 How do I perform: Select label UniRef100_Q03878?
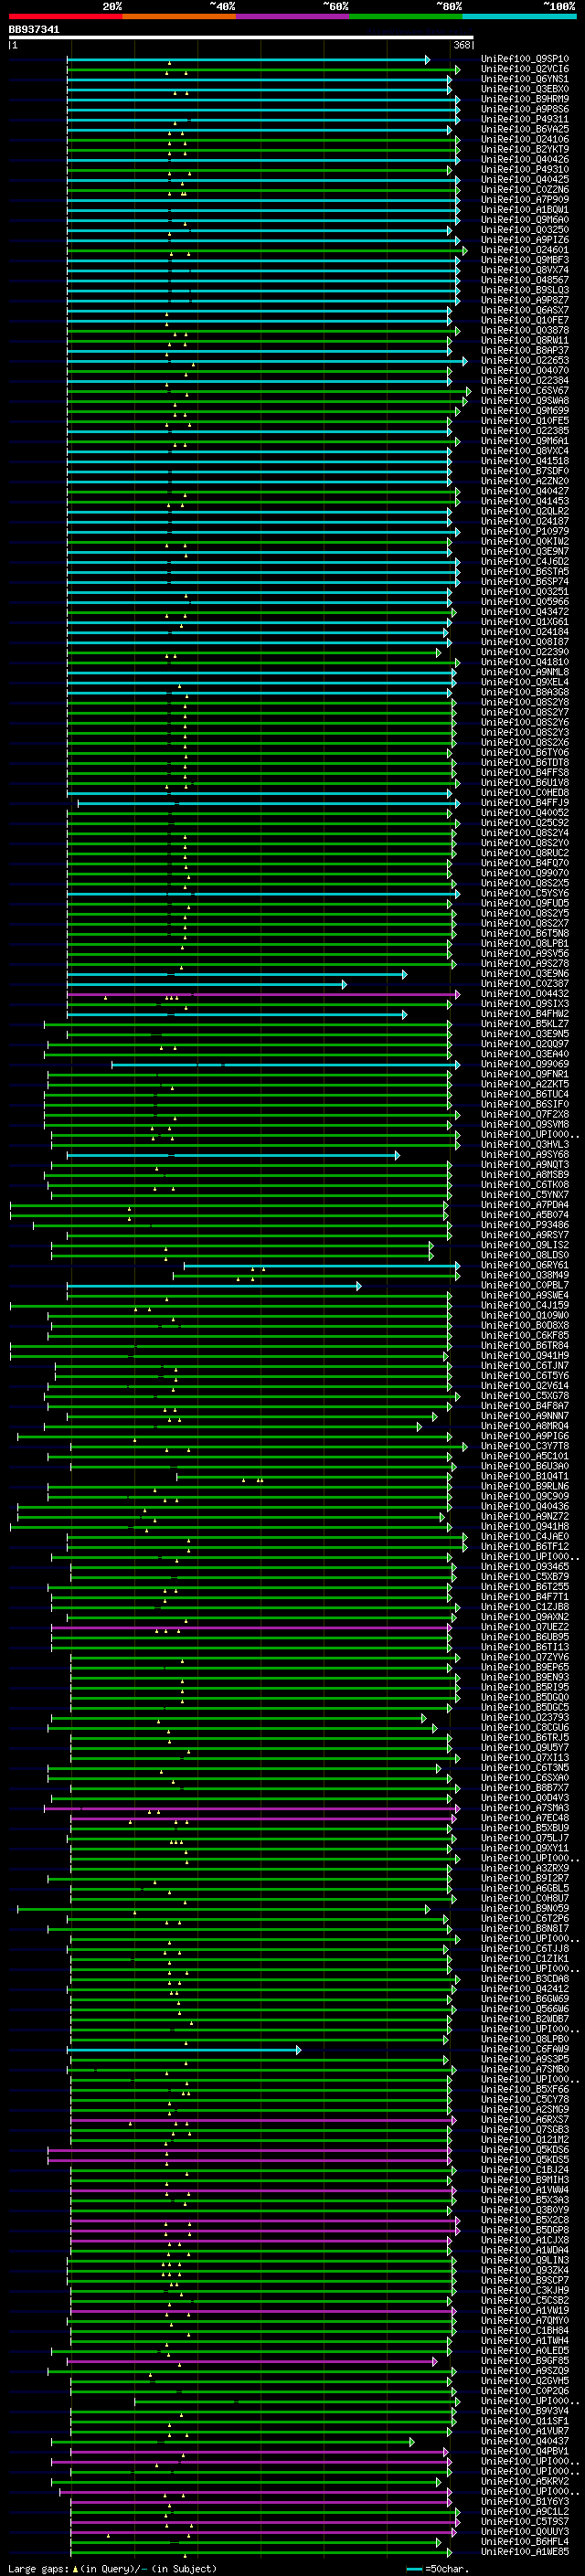pyautogui.click(x=525, y=330)
